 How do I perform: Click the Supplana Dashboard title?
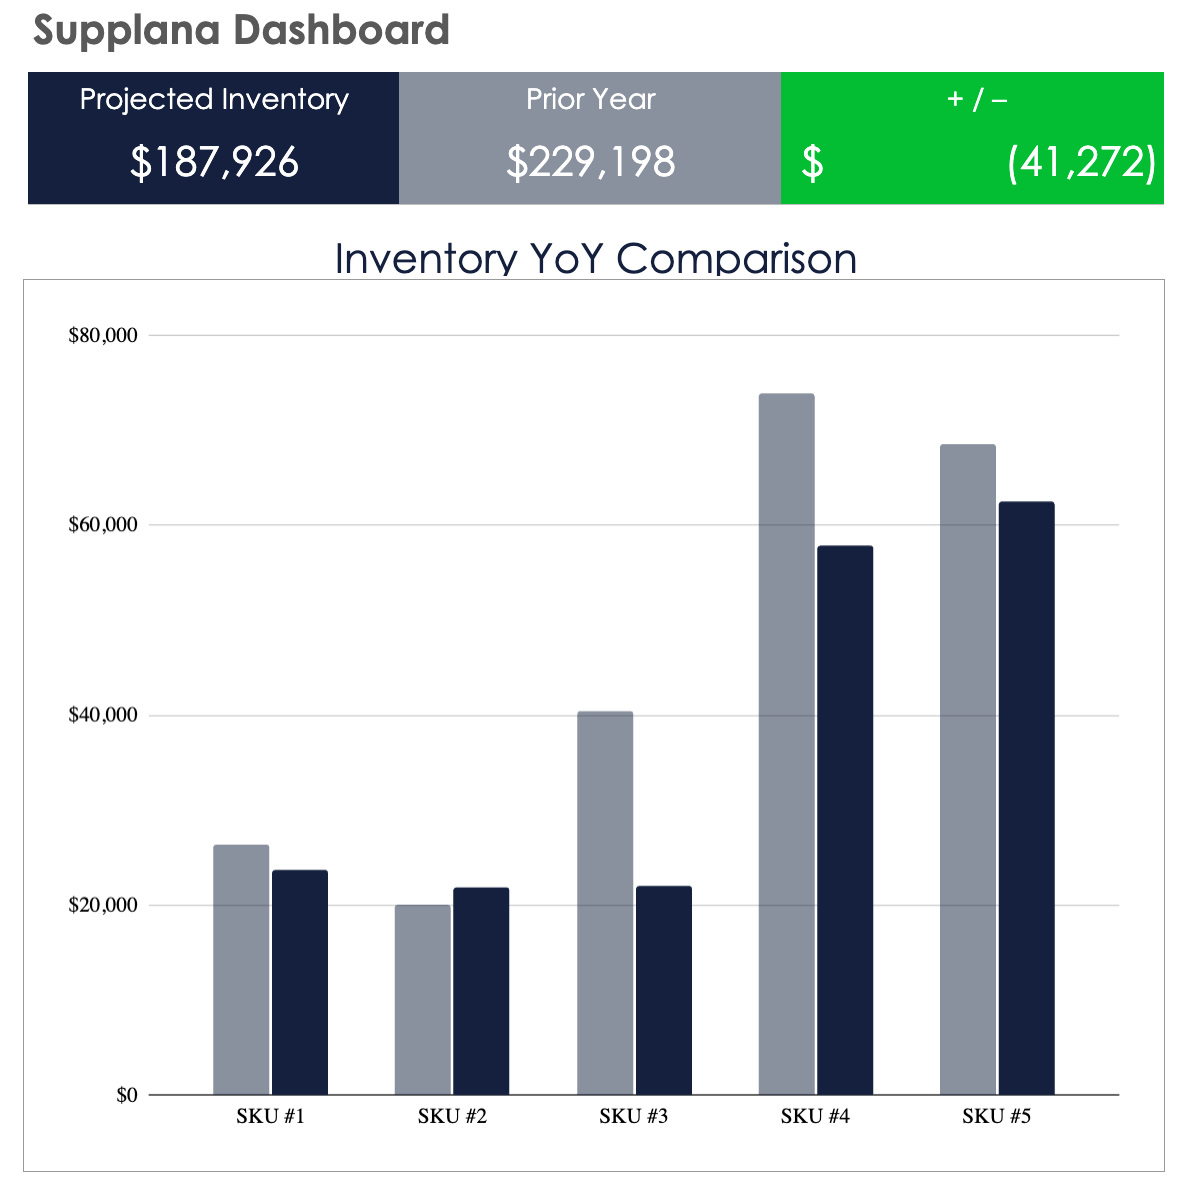(x=241, y=30)
